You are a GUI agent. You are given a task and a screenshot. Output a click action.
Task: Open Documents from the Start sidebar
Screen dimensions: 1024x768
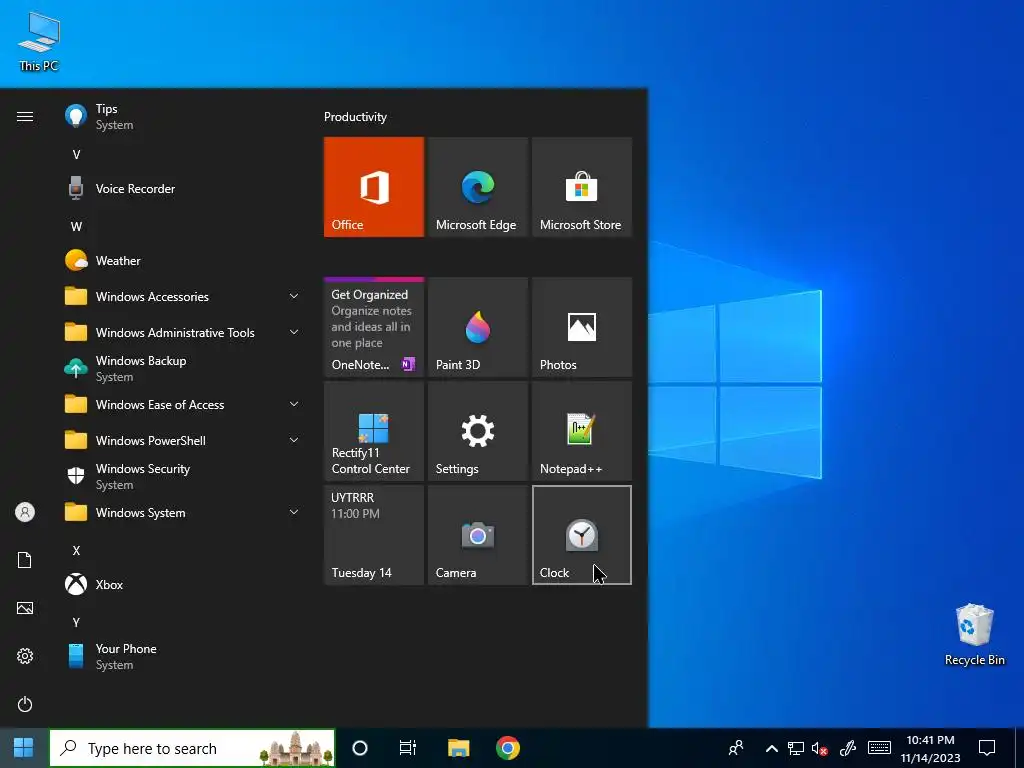click(x=25, y=560)
